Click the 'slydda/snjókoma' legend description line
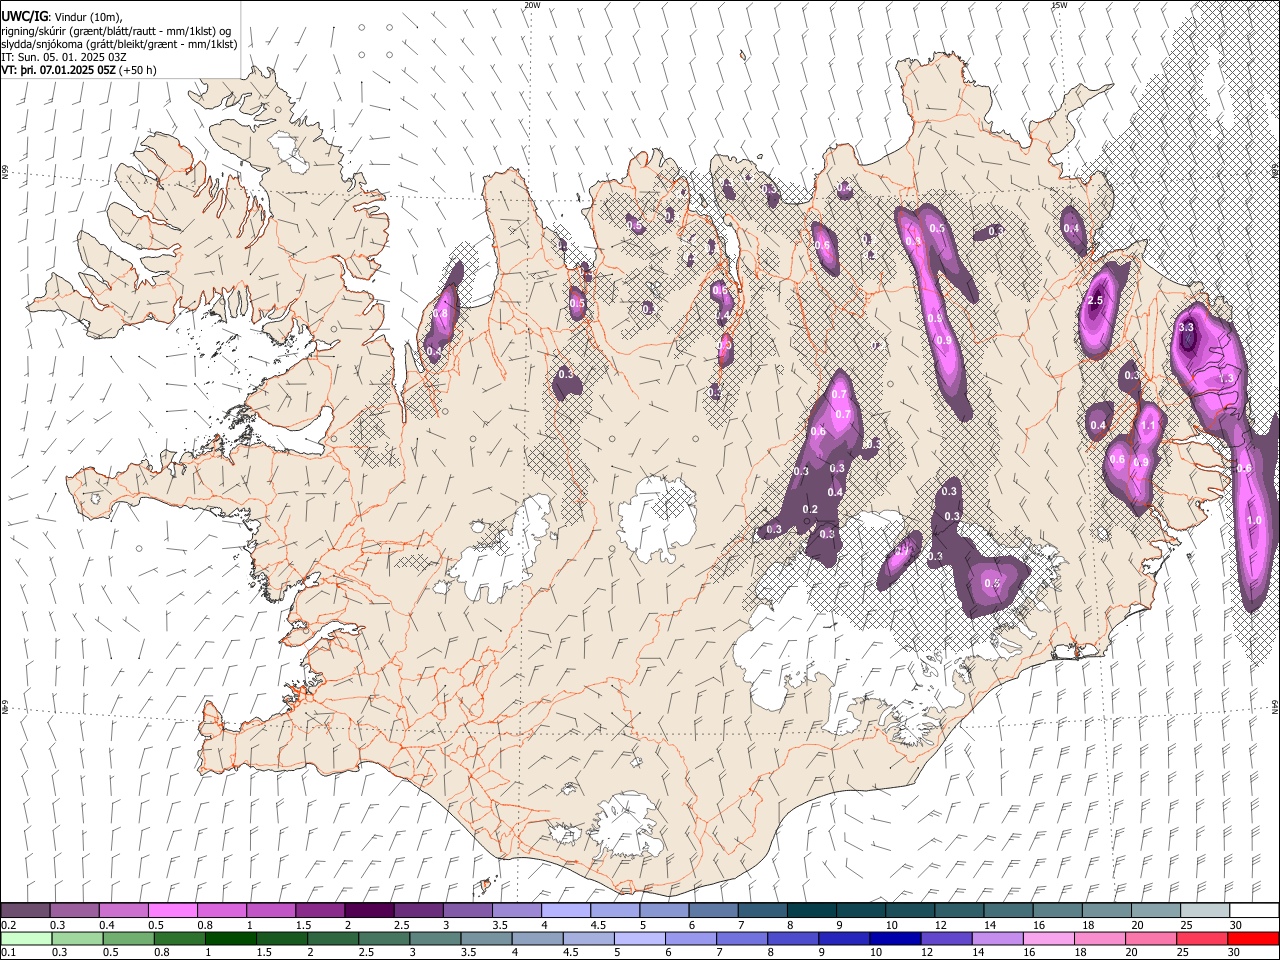 (x=118, y=44)
